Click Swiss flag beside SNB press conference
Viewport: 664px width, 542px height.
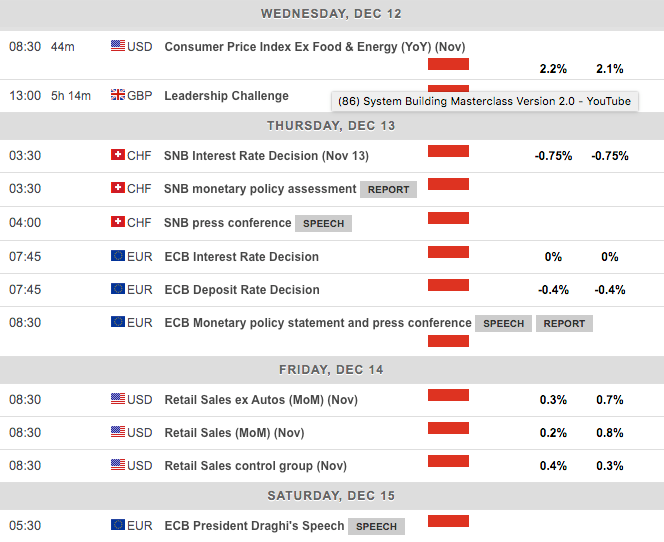pos(118,223)
